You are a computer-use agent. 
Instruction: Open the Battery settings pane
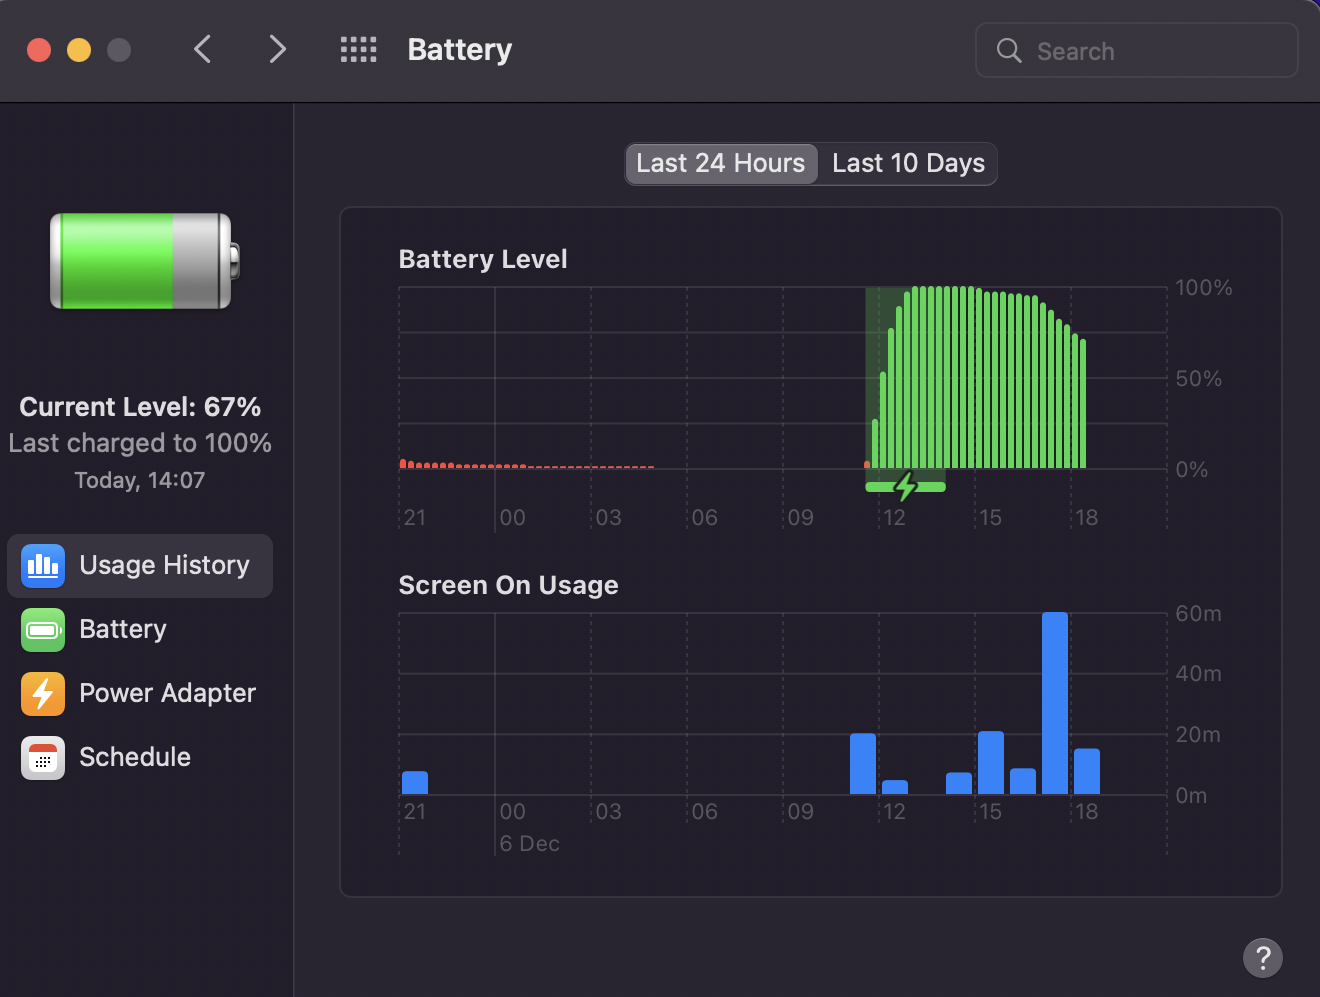[123, 630]
